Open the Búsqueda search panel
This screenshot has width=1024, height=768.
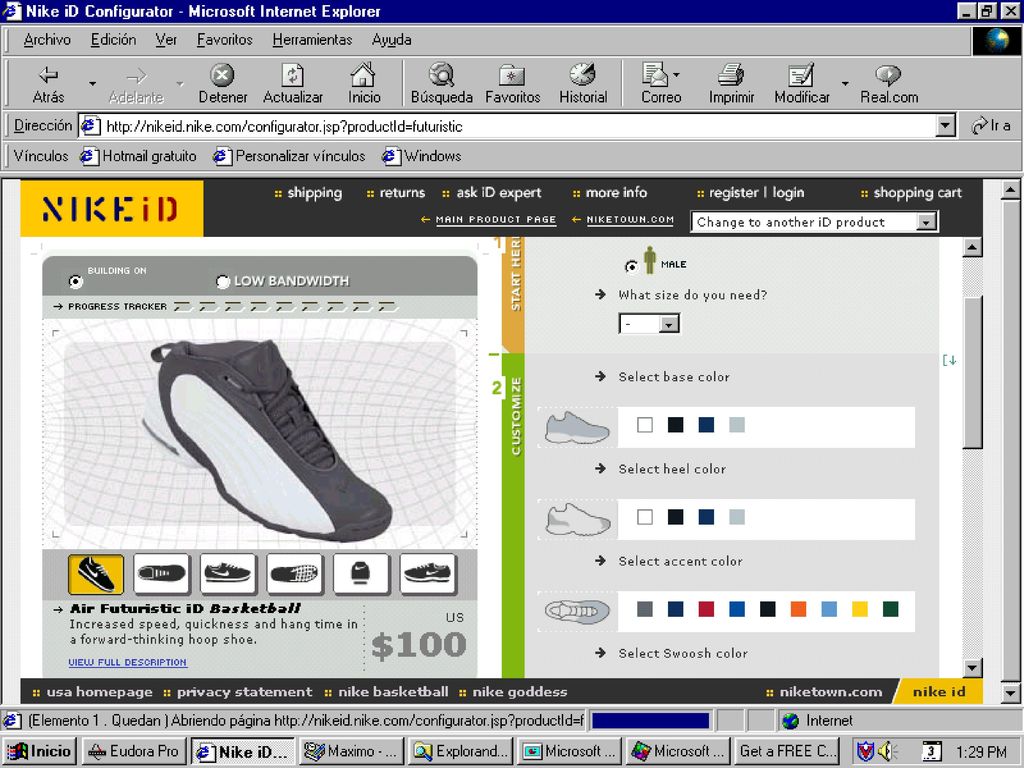pos(441,84)
